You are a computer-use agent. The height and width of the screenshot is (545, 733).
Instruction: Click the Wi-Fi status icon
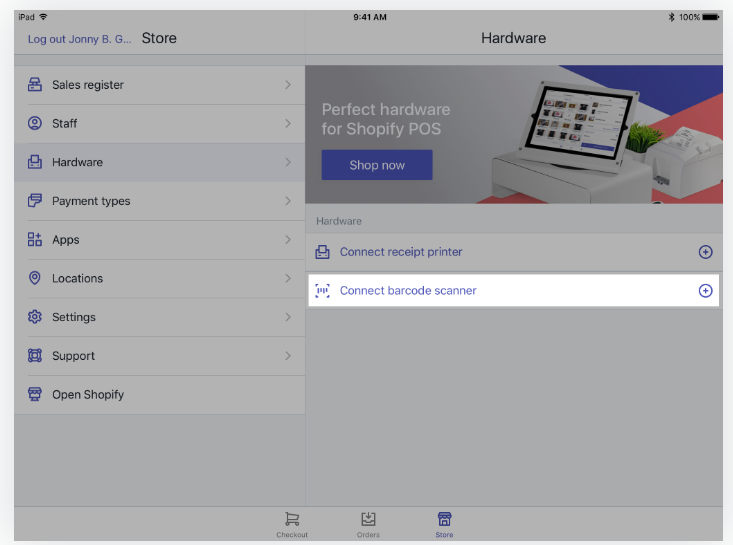(x=43, y=17)
